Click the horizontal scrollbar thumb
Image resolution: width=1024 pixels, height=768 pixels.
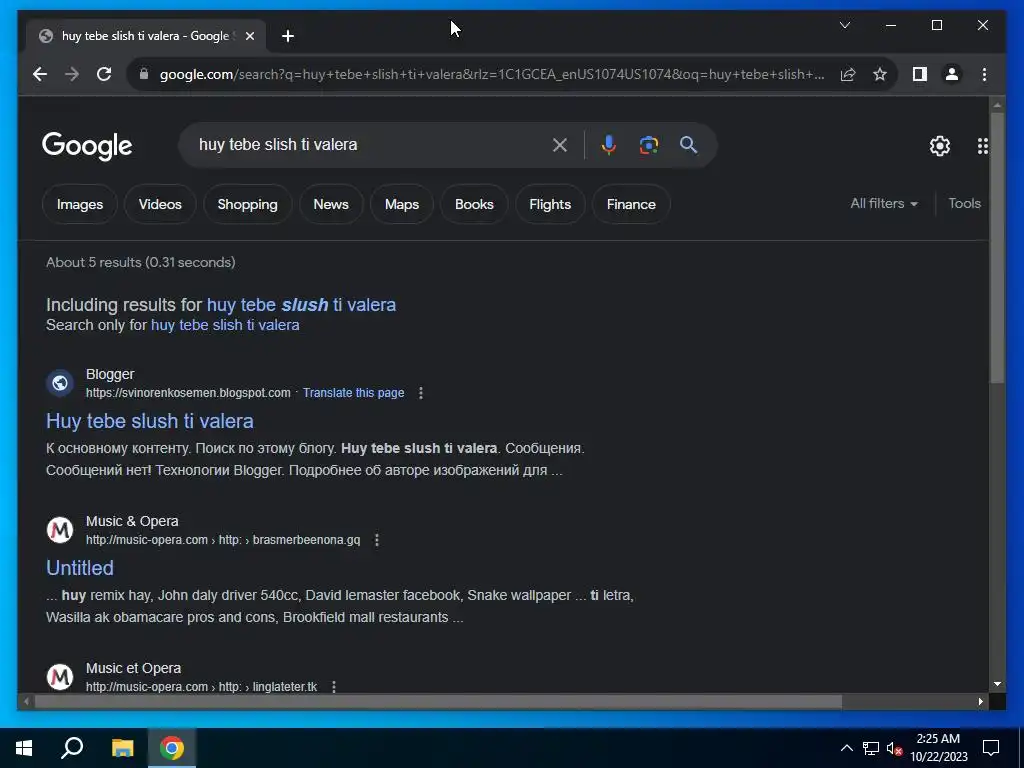click(x=438, y=702)
